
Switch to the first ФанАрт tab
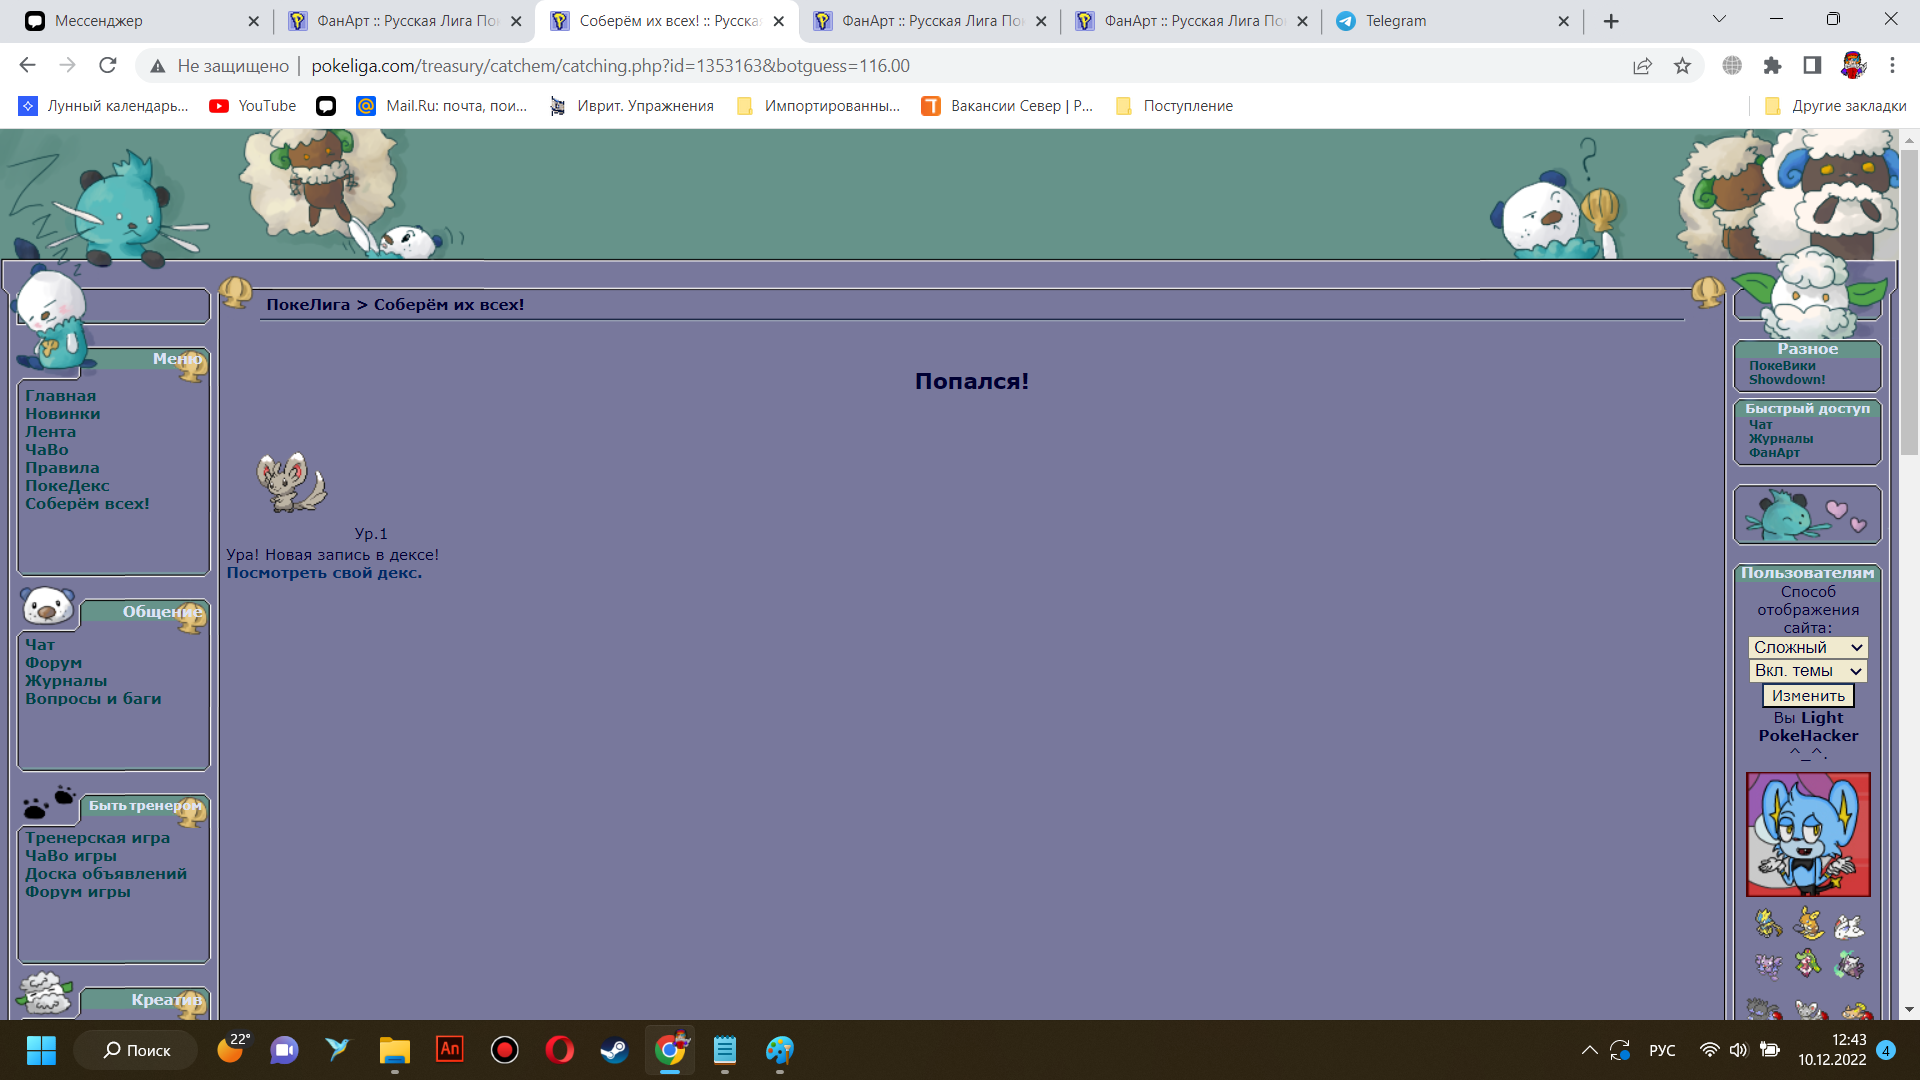point(404,21)
